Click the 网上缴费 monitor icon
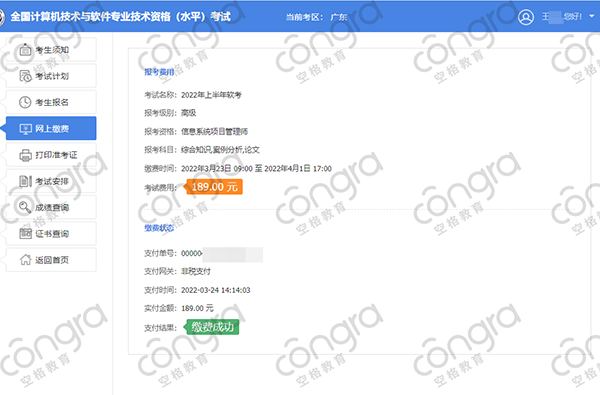Screen dimensions: 600x395 click(25, 129)
